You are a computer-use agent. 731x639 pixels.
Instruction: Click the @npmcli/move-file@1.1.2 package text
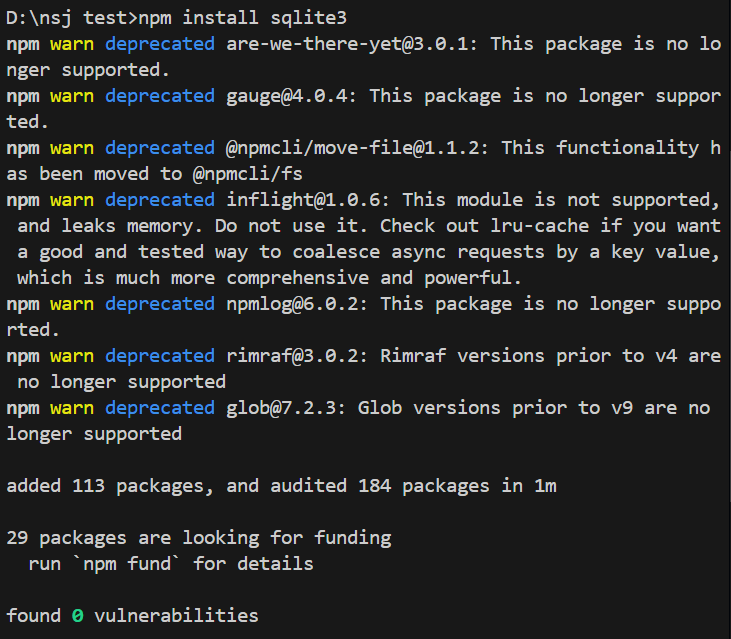358,148
